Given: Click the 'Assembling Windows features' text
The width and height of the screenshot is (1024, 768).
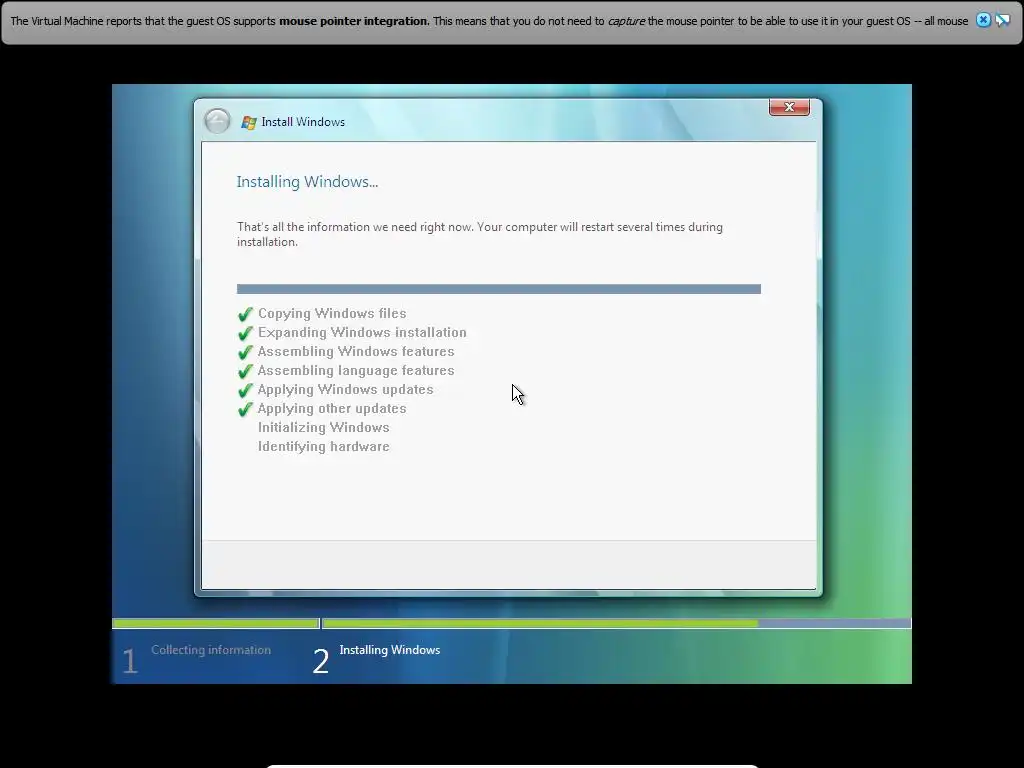Looking at the screenshot, I should [356, 351].
